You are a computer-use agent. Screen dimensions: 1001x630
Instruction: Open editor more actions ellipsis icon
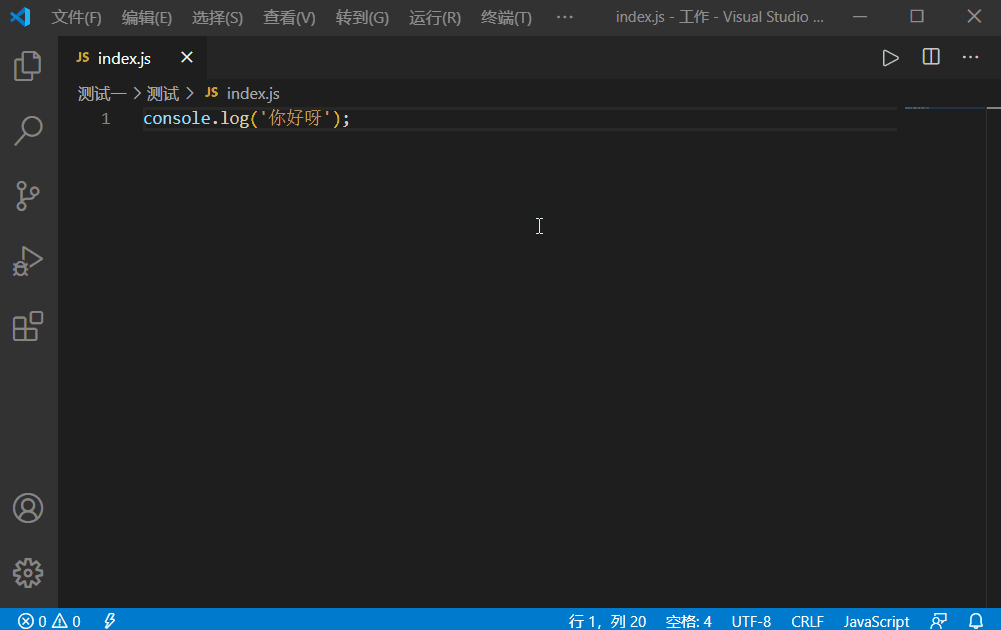969,57
